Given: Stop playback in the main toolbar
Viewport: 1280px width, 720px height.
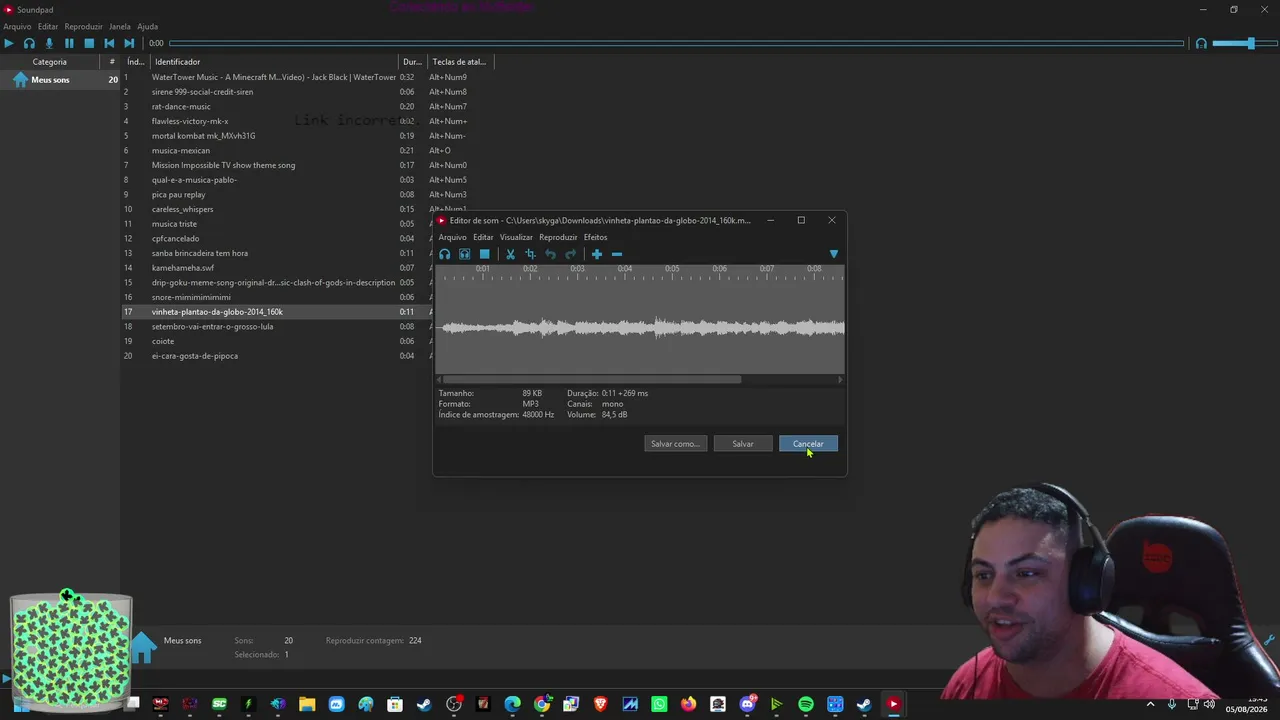Looking at the screenshot, I should point(89,43).
